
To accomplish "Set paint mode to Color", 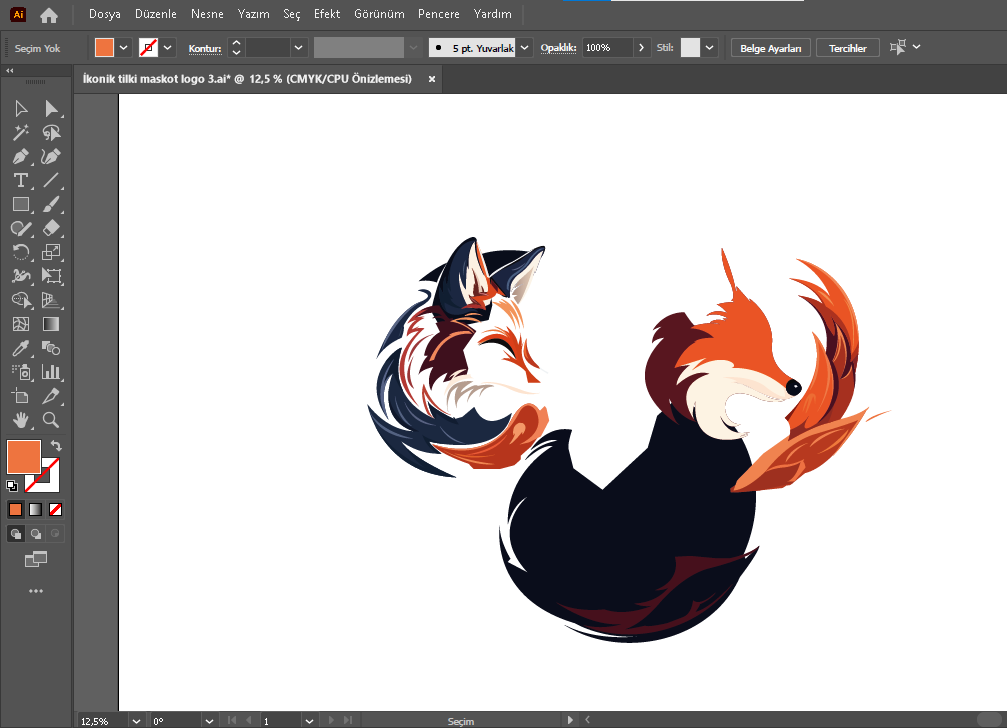I will click(15, 510).
